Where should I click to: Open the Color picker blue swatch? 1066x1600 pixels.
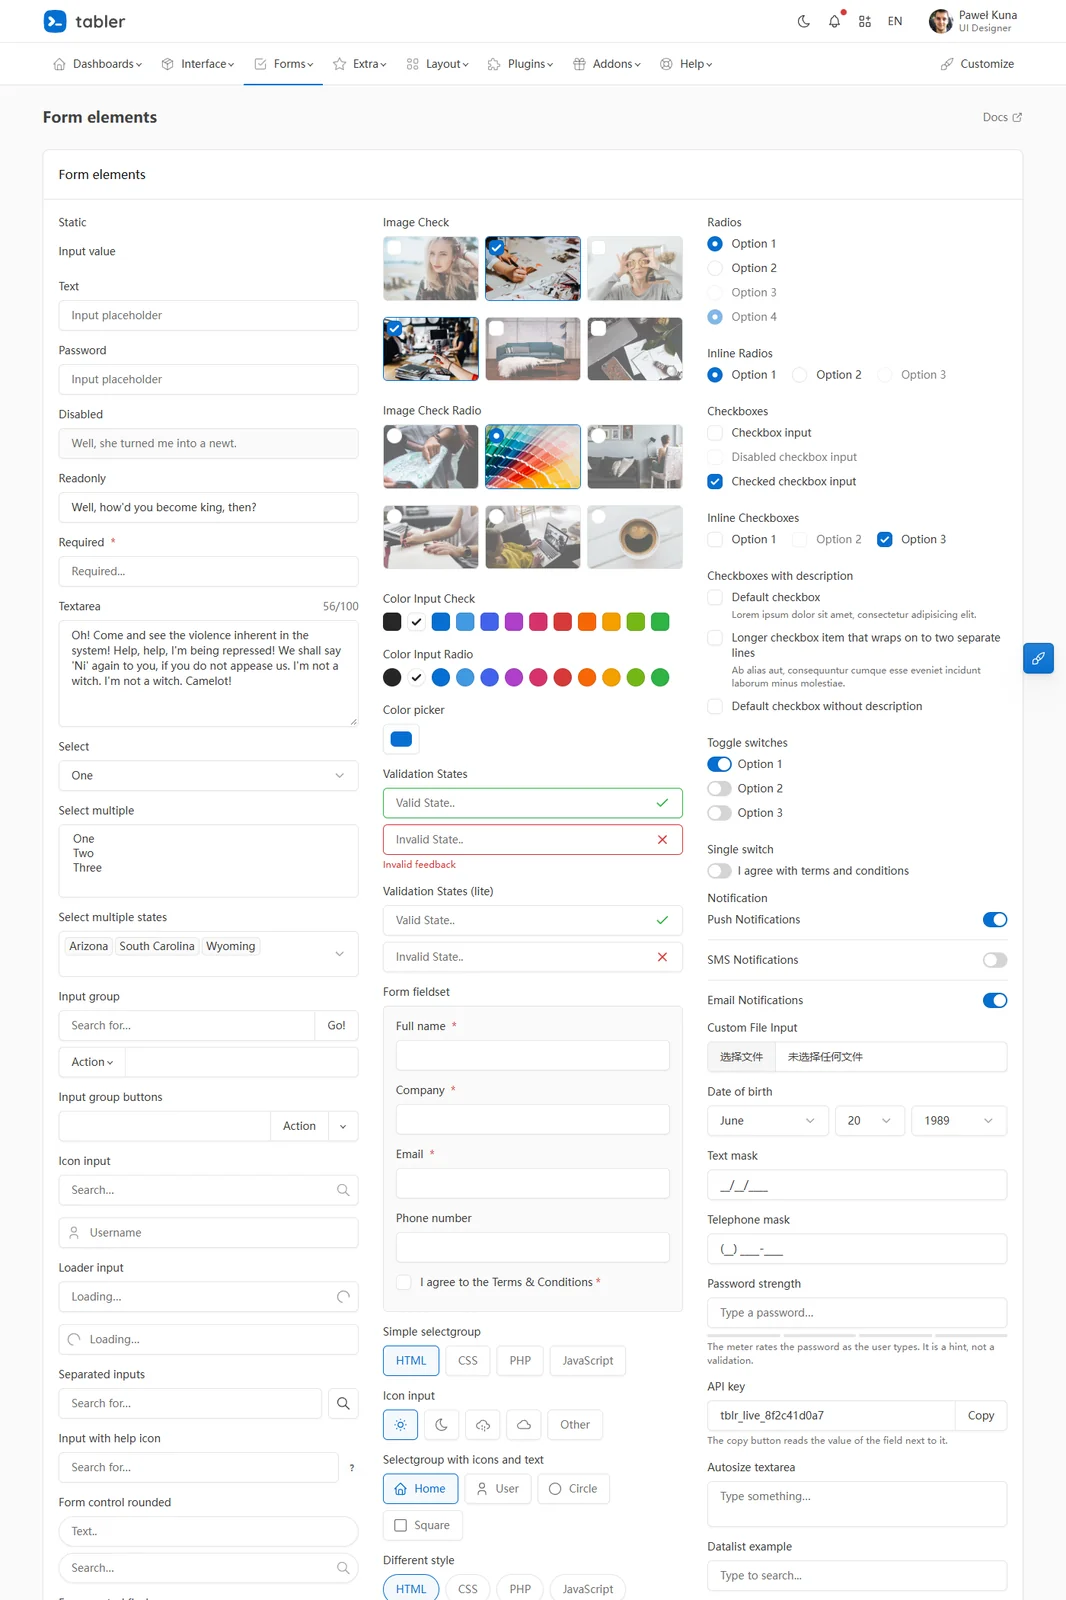point(401,740)
